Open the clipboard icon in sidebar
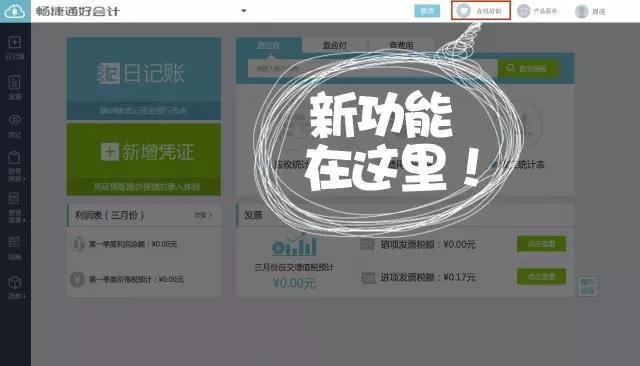This screenshot has height=366, width=640. (15, 166)
